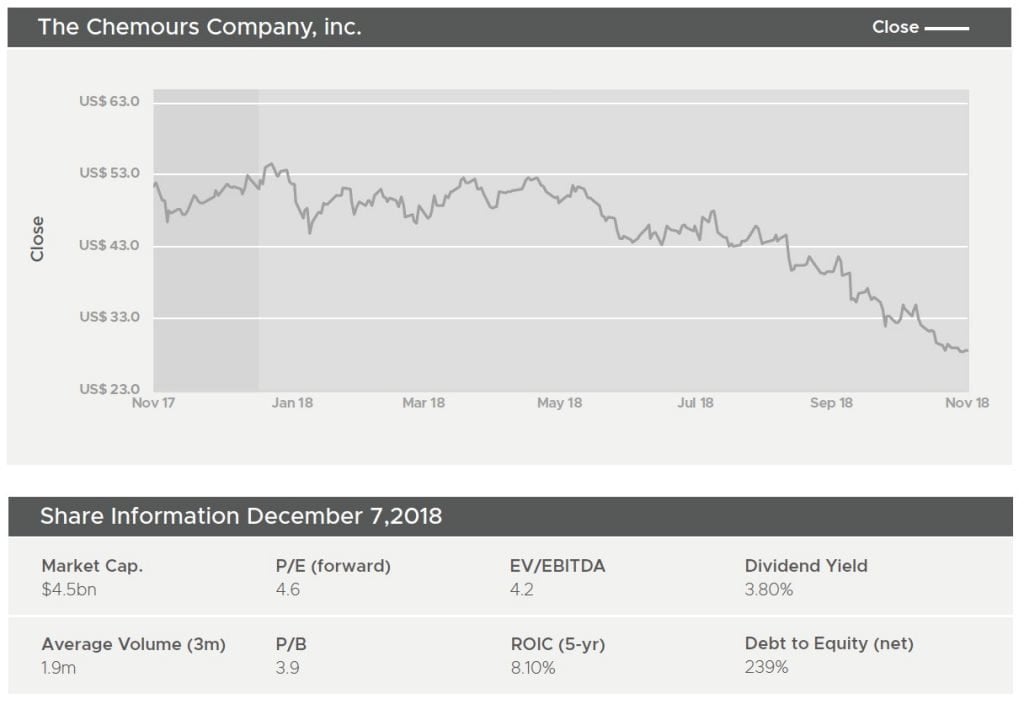Click the Mar 18 x-axis marker
The width and height of the screenshot is (1024, 704).
click(x=423, y=403)
